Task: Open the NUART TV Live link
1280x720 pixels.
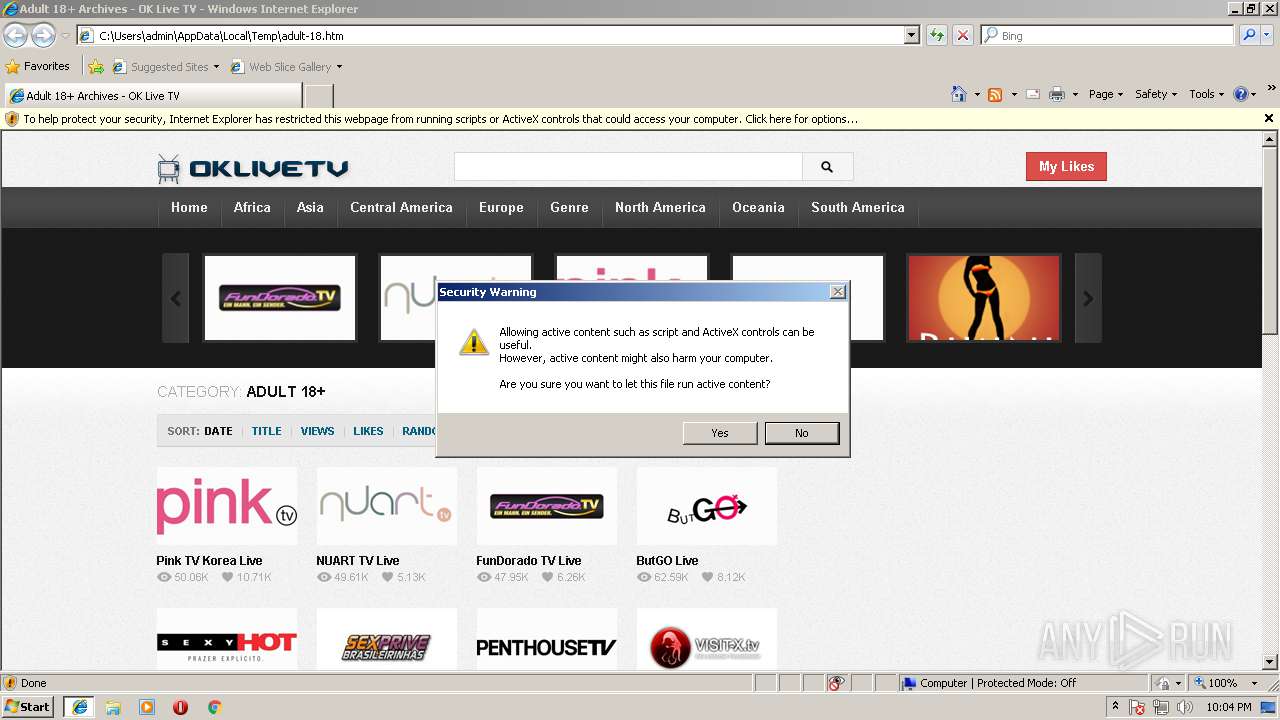Action: point(357,561)
